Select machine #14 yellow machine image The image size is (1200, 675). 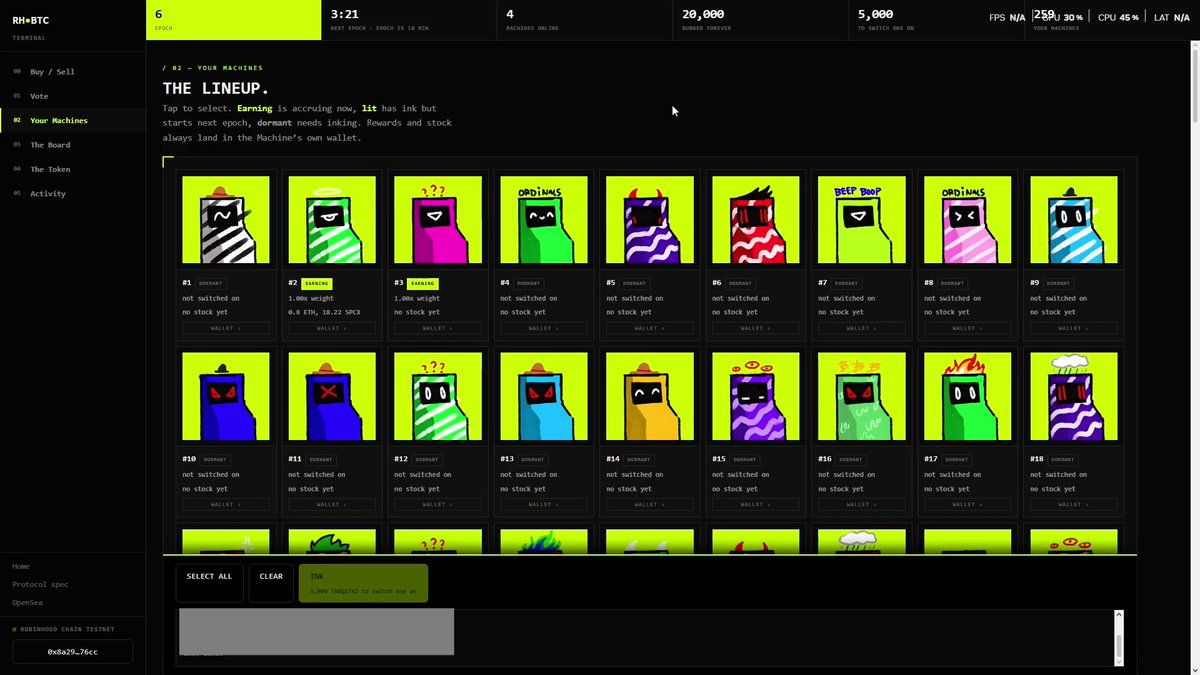click(x=650, y=396)
